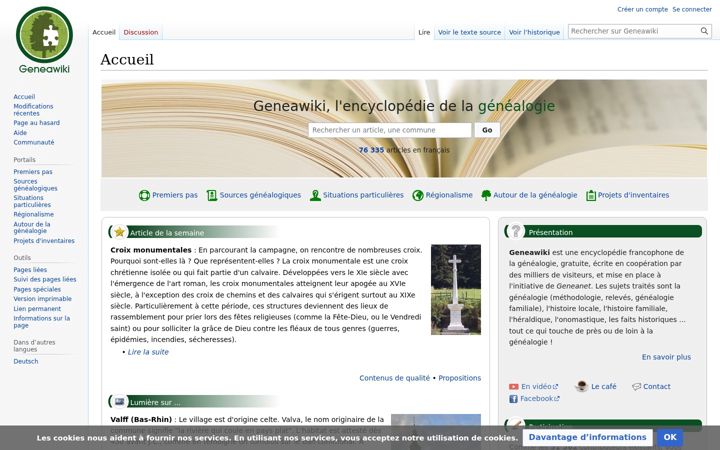Screen dimensions: 720x450
Task: Open the Discussion tab
Action: coord(141,32)
